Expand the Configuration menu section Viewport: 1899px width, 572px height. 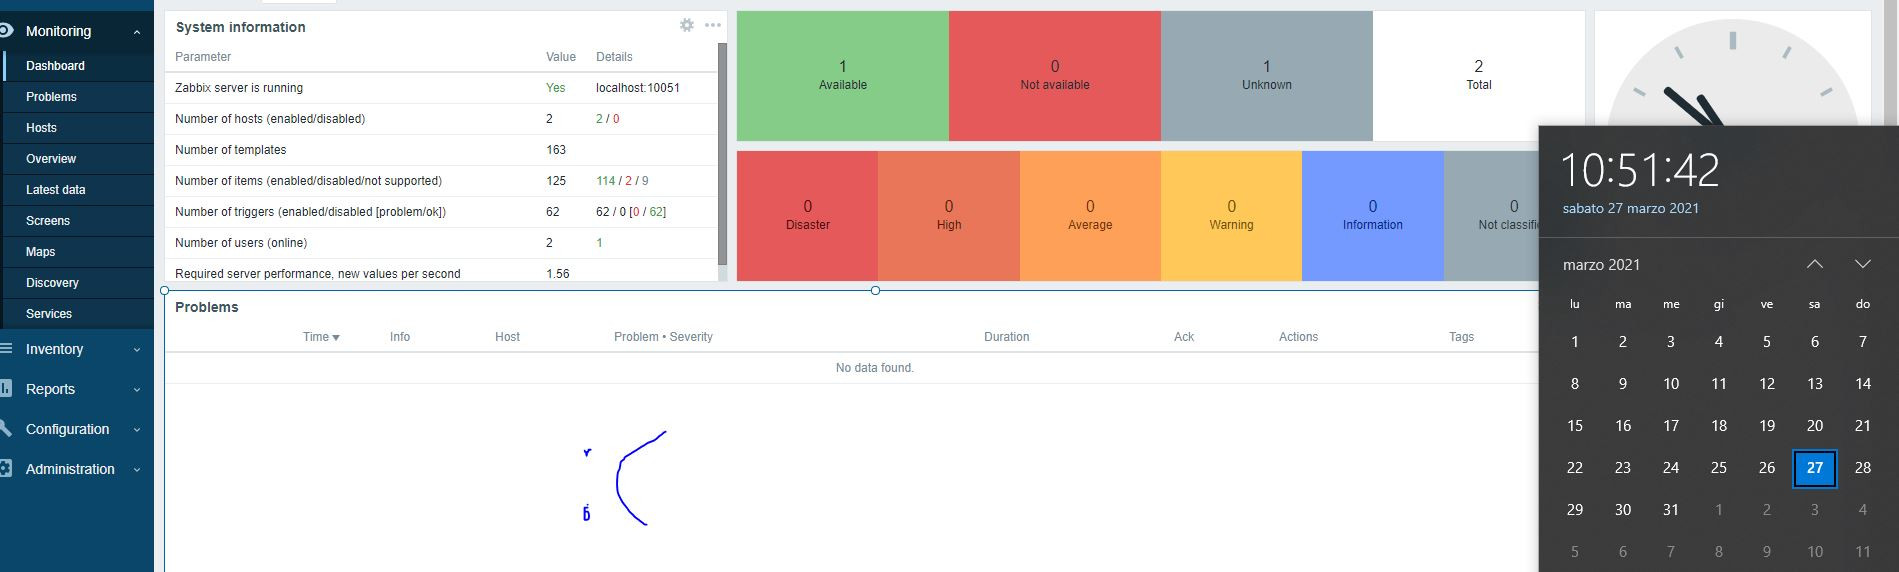click(x=137, y=430)
